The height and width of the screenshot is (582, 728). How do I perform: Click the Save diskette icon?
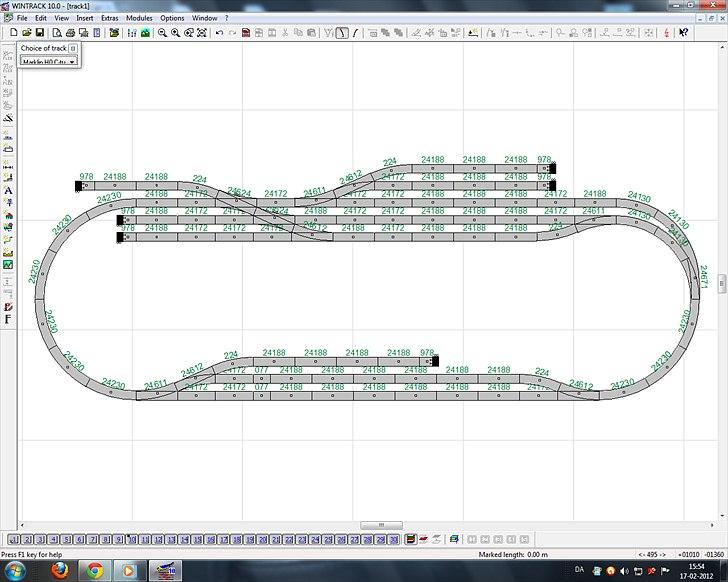tap(39, 33)
